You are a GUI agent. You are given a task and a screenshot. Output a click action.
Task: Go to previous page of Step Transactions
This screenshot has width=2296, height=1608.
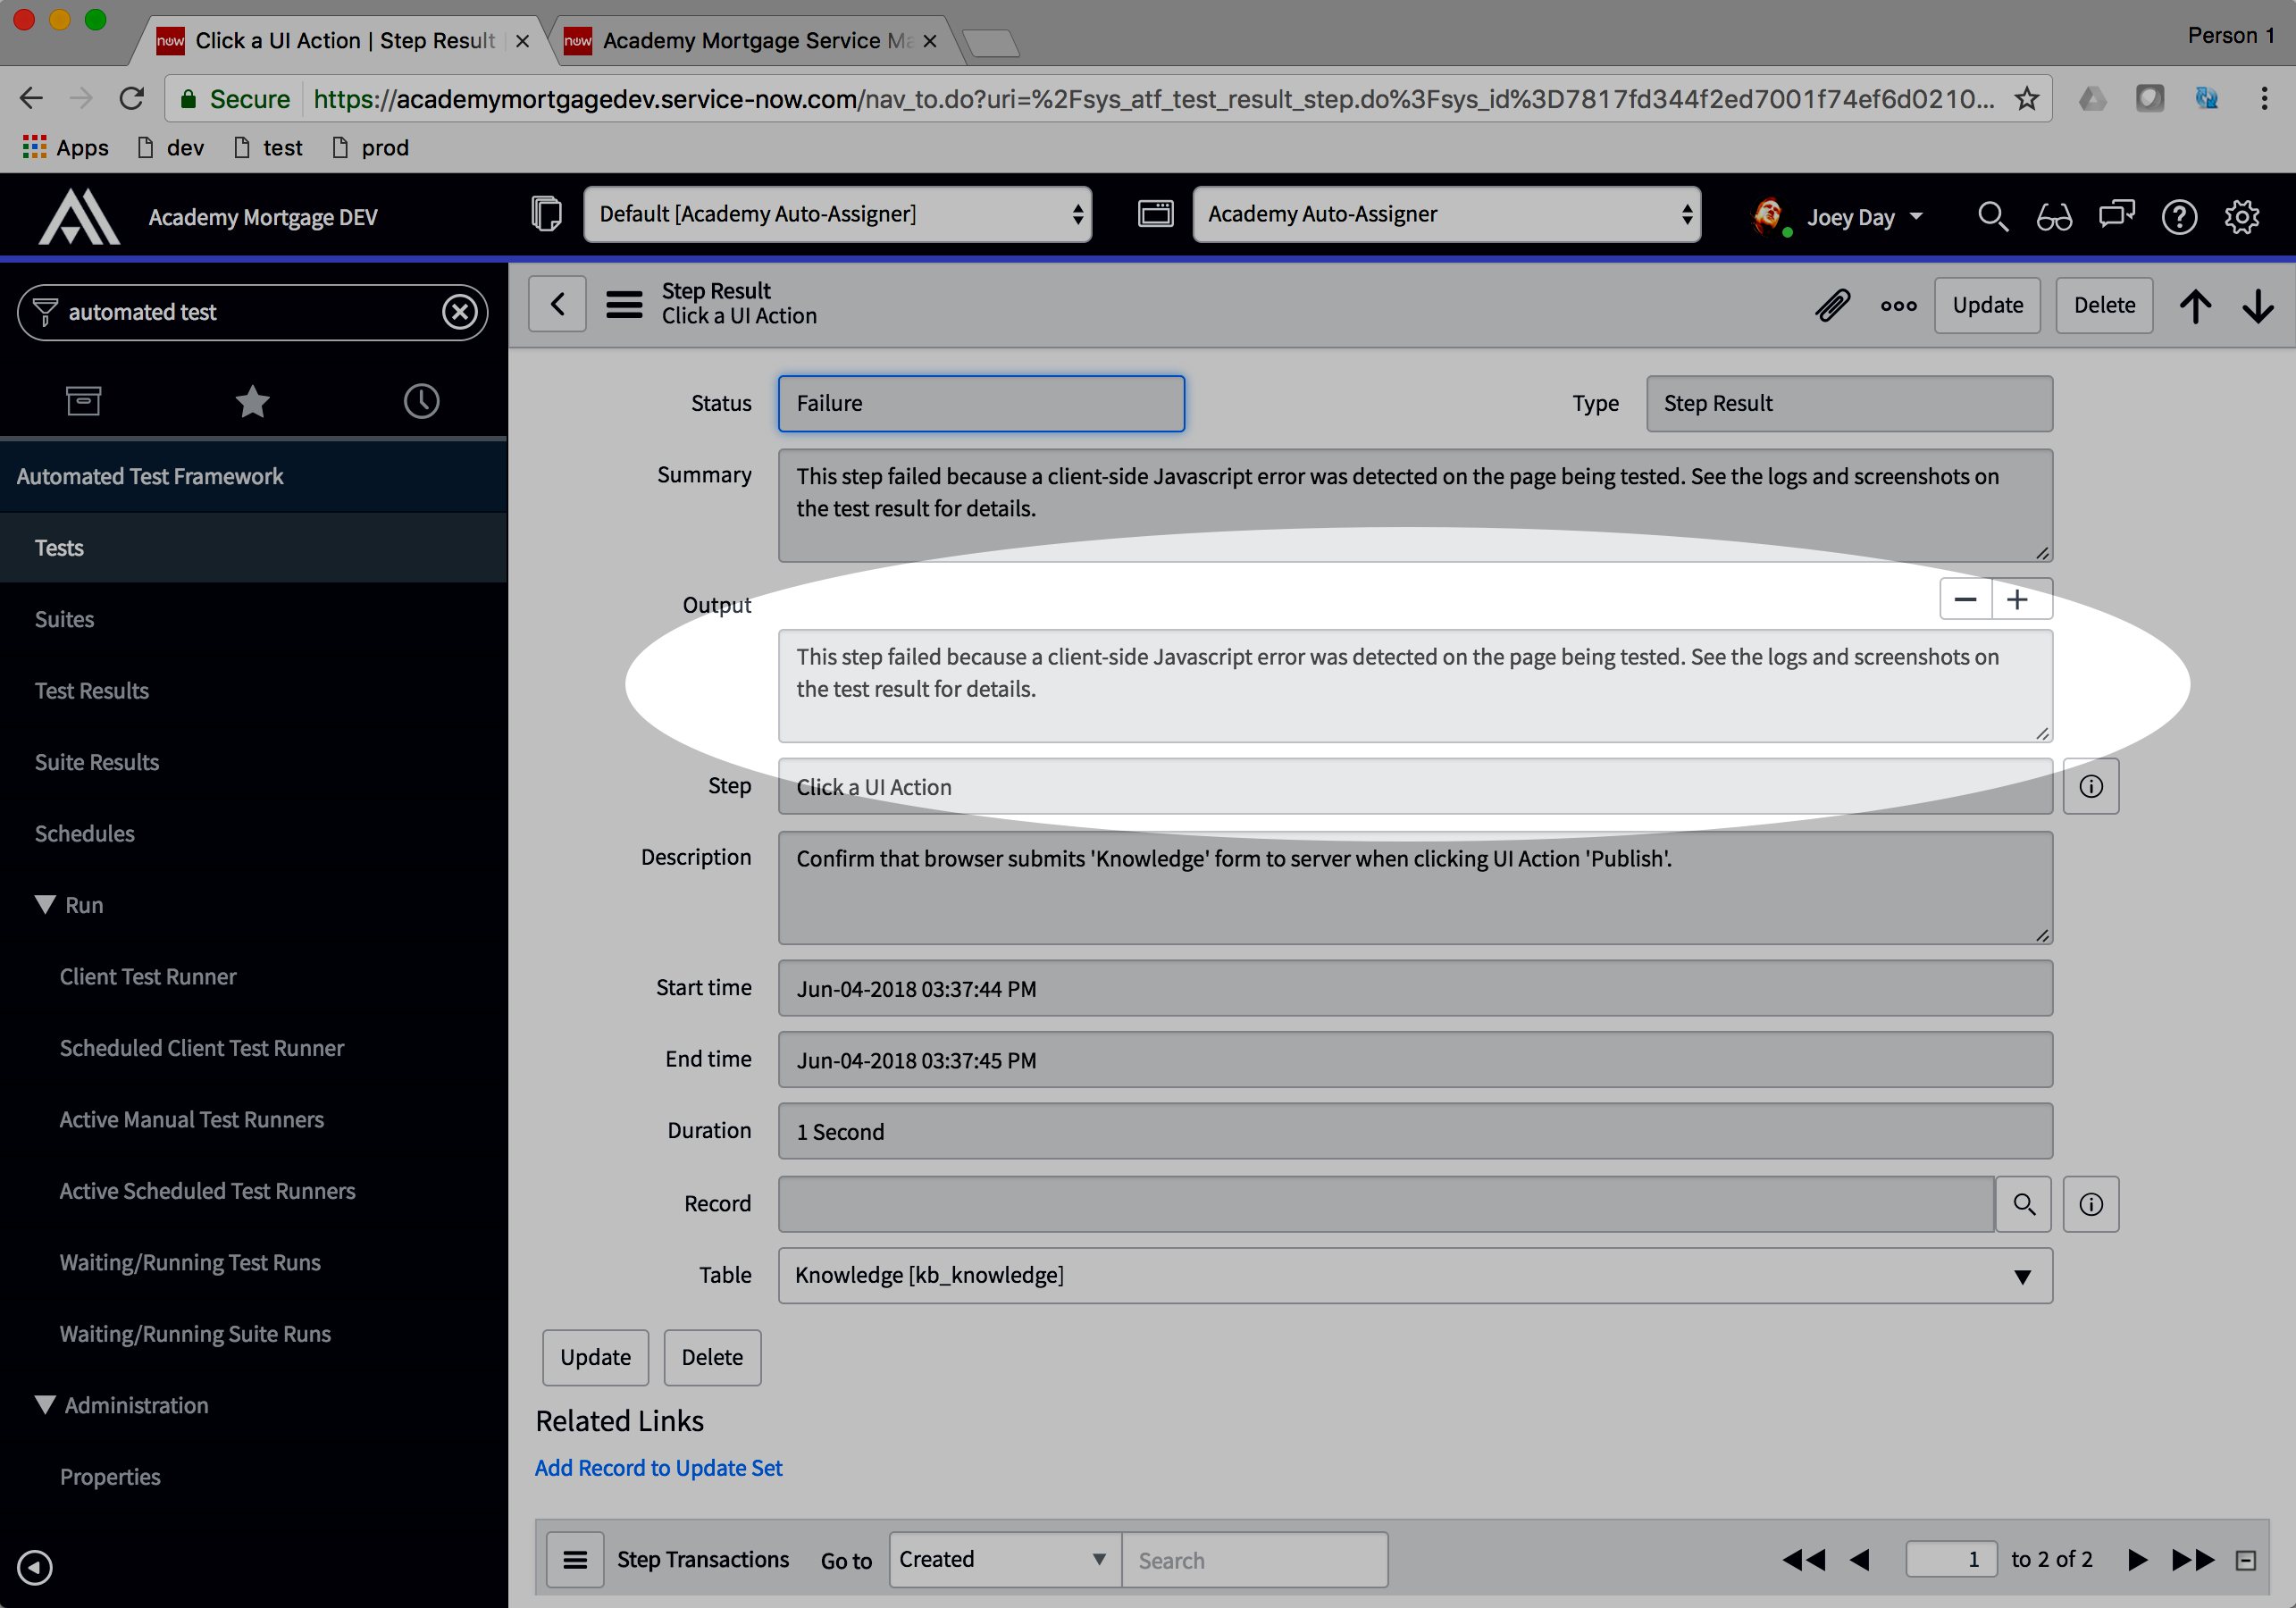[1860, 1560]
